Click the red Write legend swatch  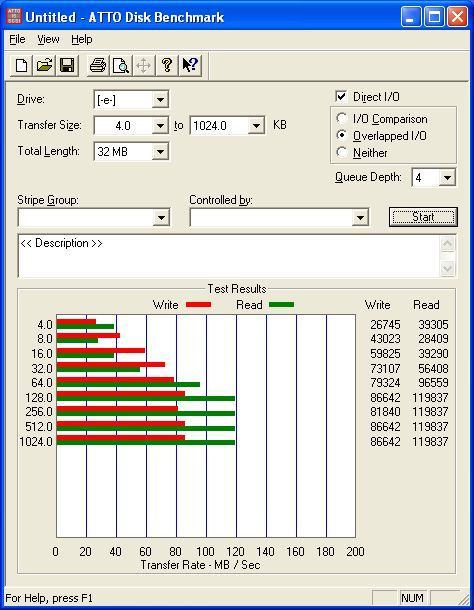198,305
